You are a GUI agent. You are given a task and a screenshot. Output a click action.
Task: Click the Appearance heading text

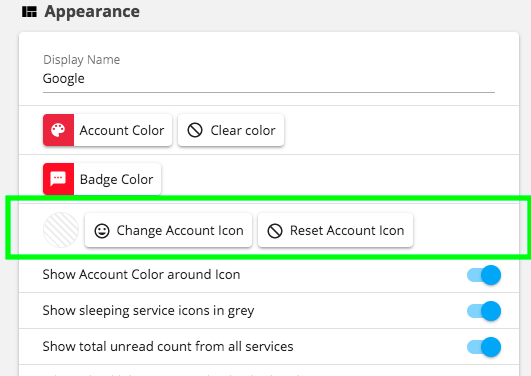[x=92, y=12]
